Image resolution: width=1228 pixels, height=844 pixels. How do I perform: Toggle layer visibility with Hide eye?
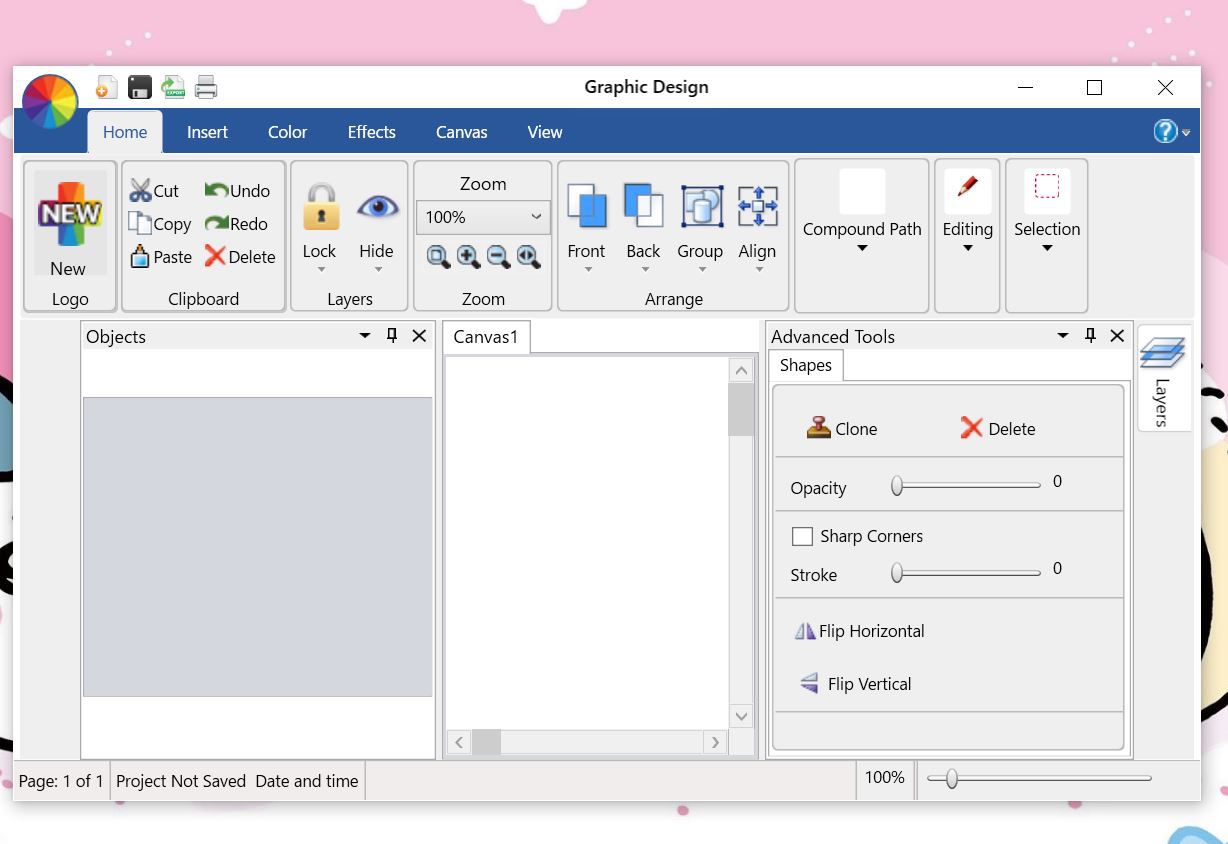(377, 207)
